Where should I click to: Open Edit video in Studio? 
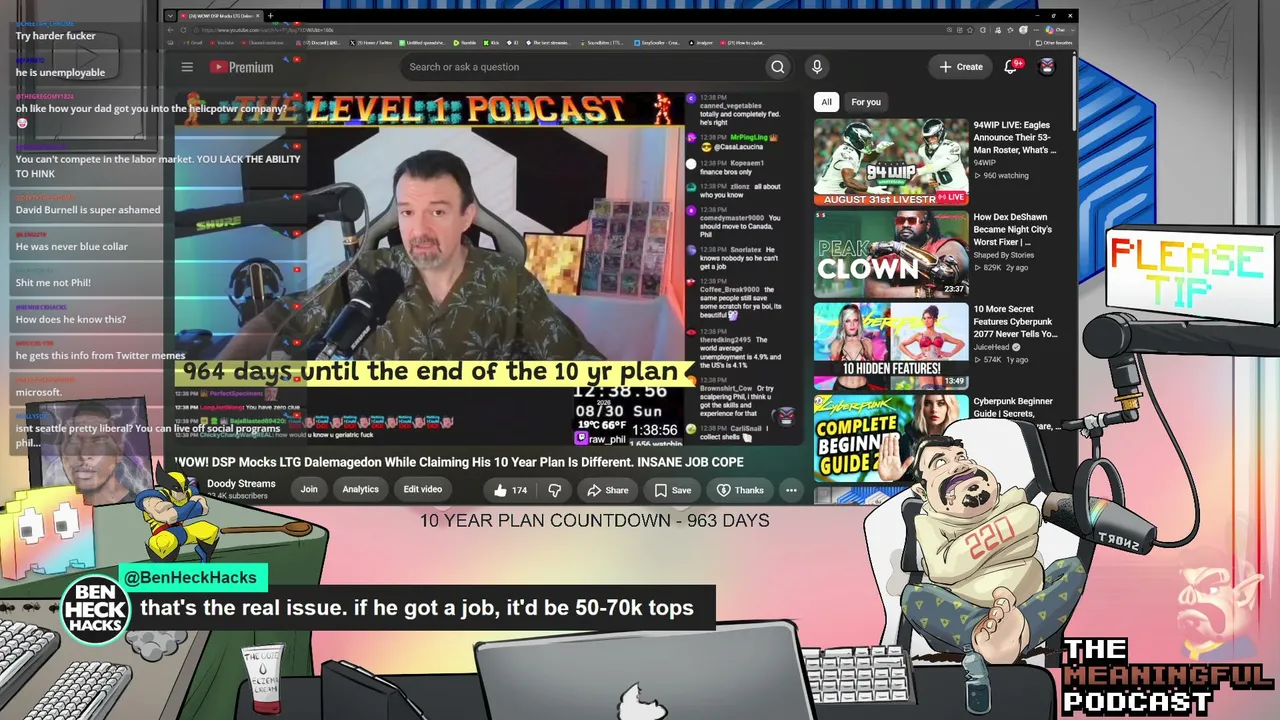[423, 489]
